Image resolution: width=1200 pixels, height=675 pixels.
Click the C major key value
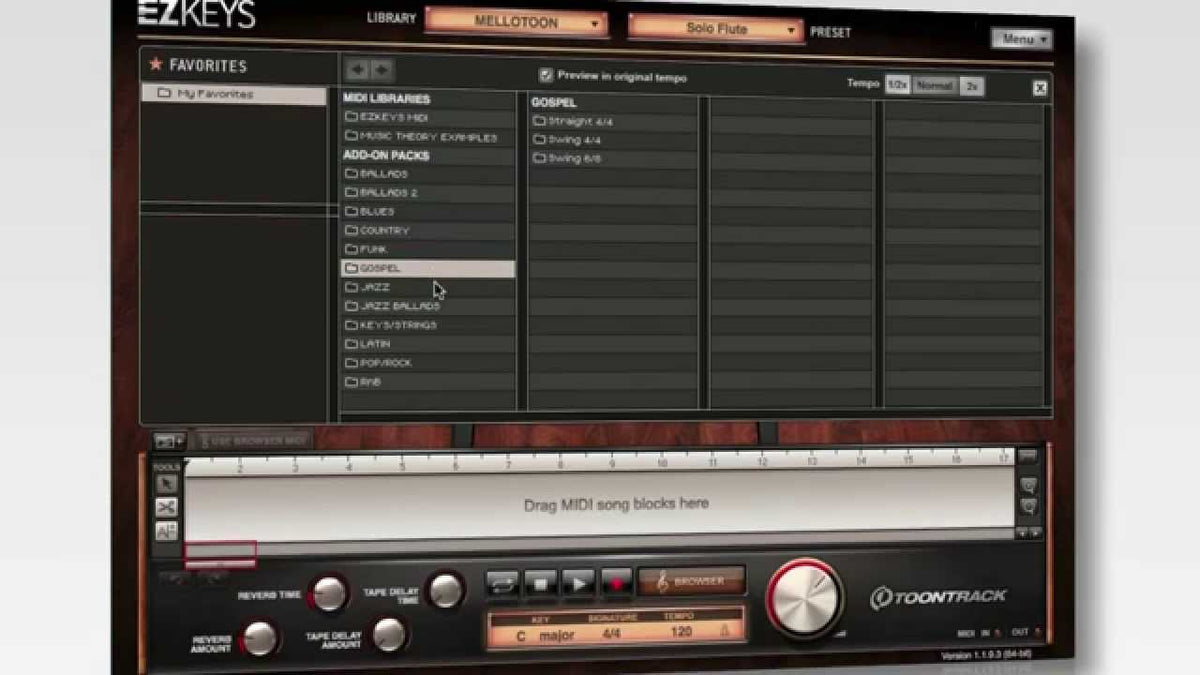(x=545, y=634)
